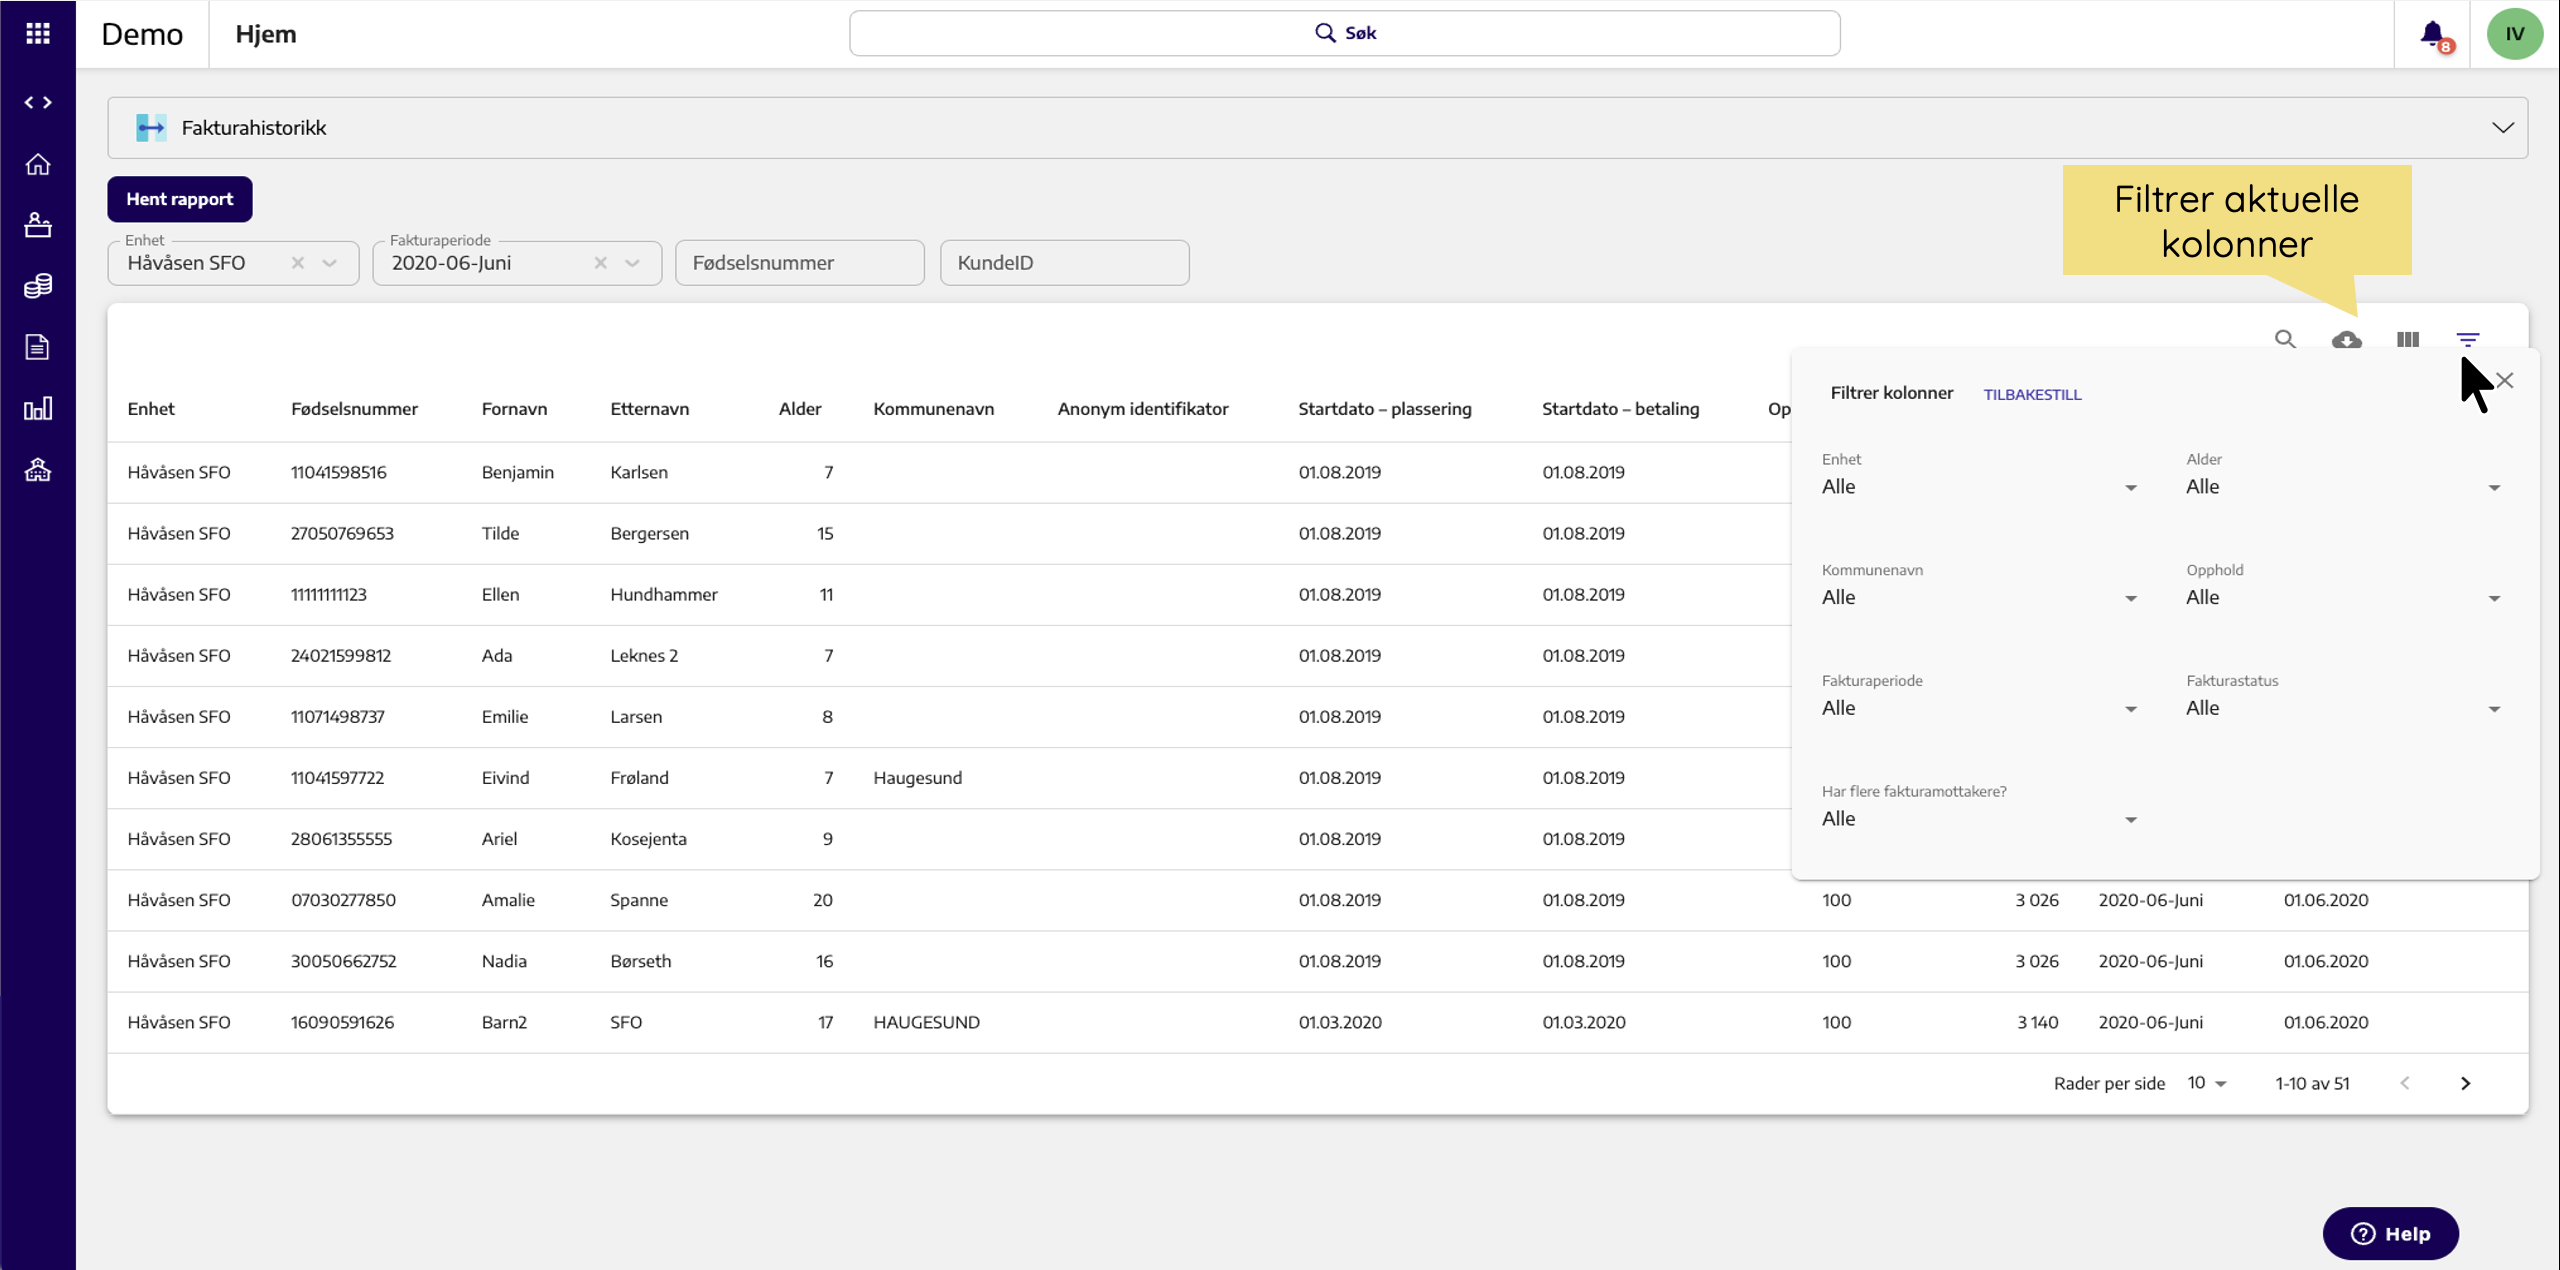The image size is (2560, 1270).
Task: Select the Benjamin Karlsen row
Action: pos(949,472)
